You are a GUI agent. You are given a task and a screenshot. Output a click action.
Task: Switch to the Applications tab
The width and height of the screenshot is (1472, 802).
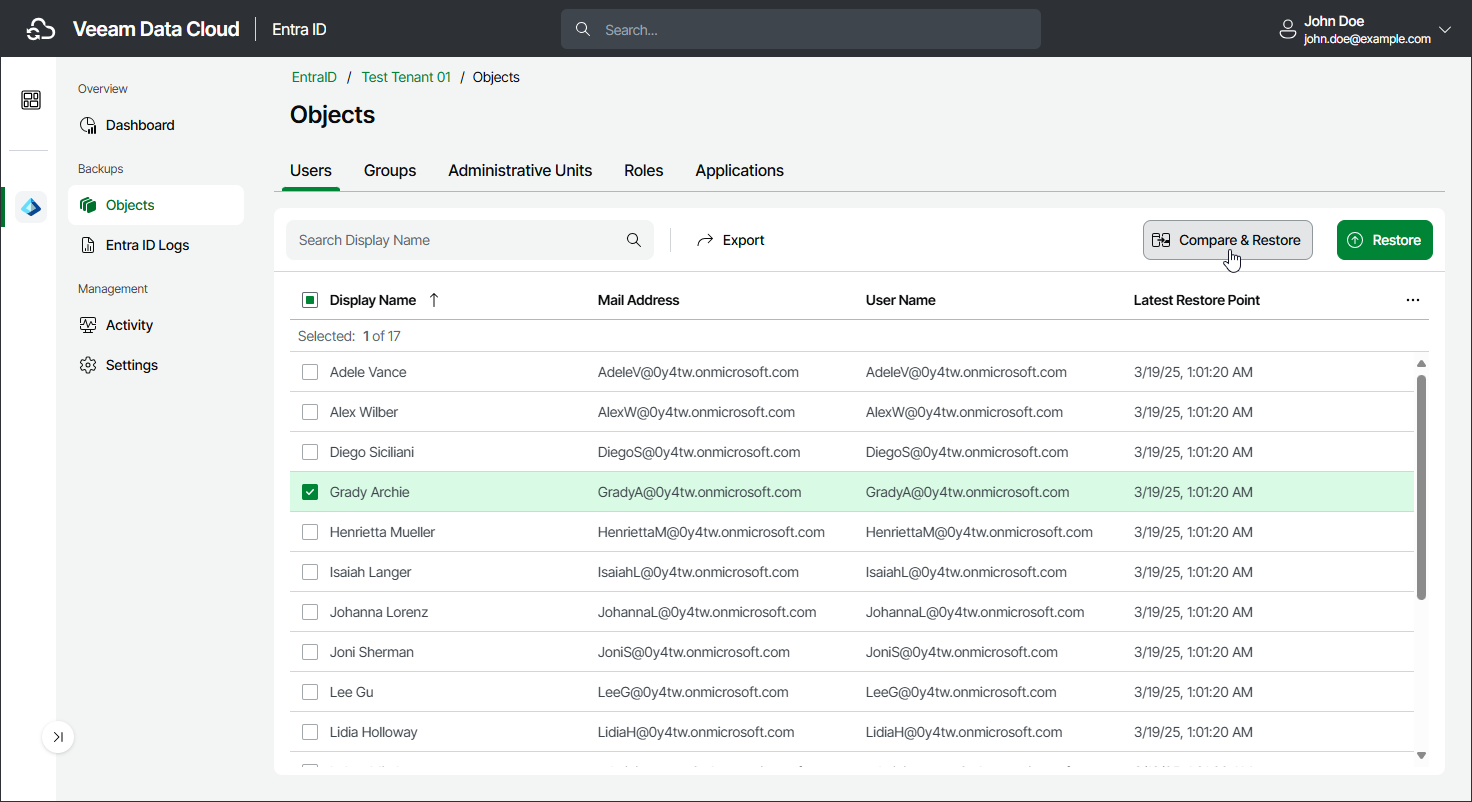pos(740,171)
